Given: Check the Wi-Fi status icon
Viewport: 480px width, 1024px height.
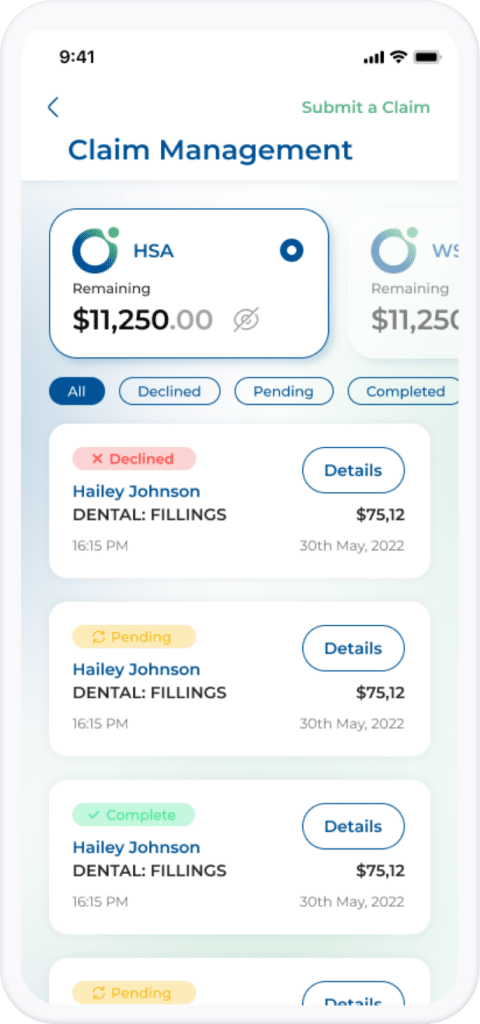Looking at the screenshot, I should (x=398, y=57).
